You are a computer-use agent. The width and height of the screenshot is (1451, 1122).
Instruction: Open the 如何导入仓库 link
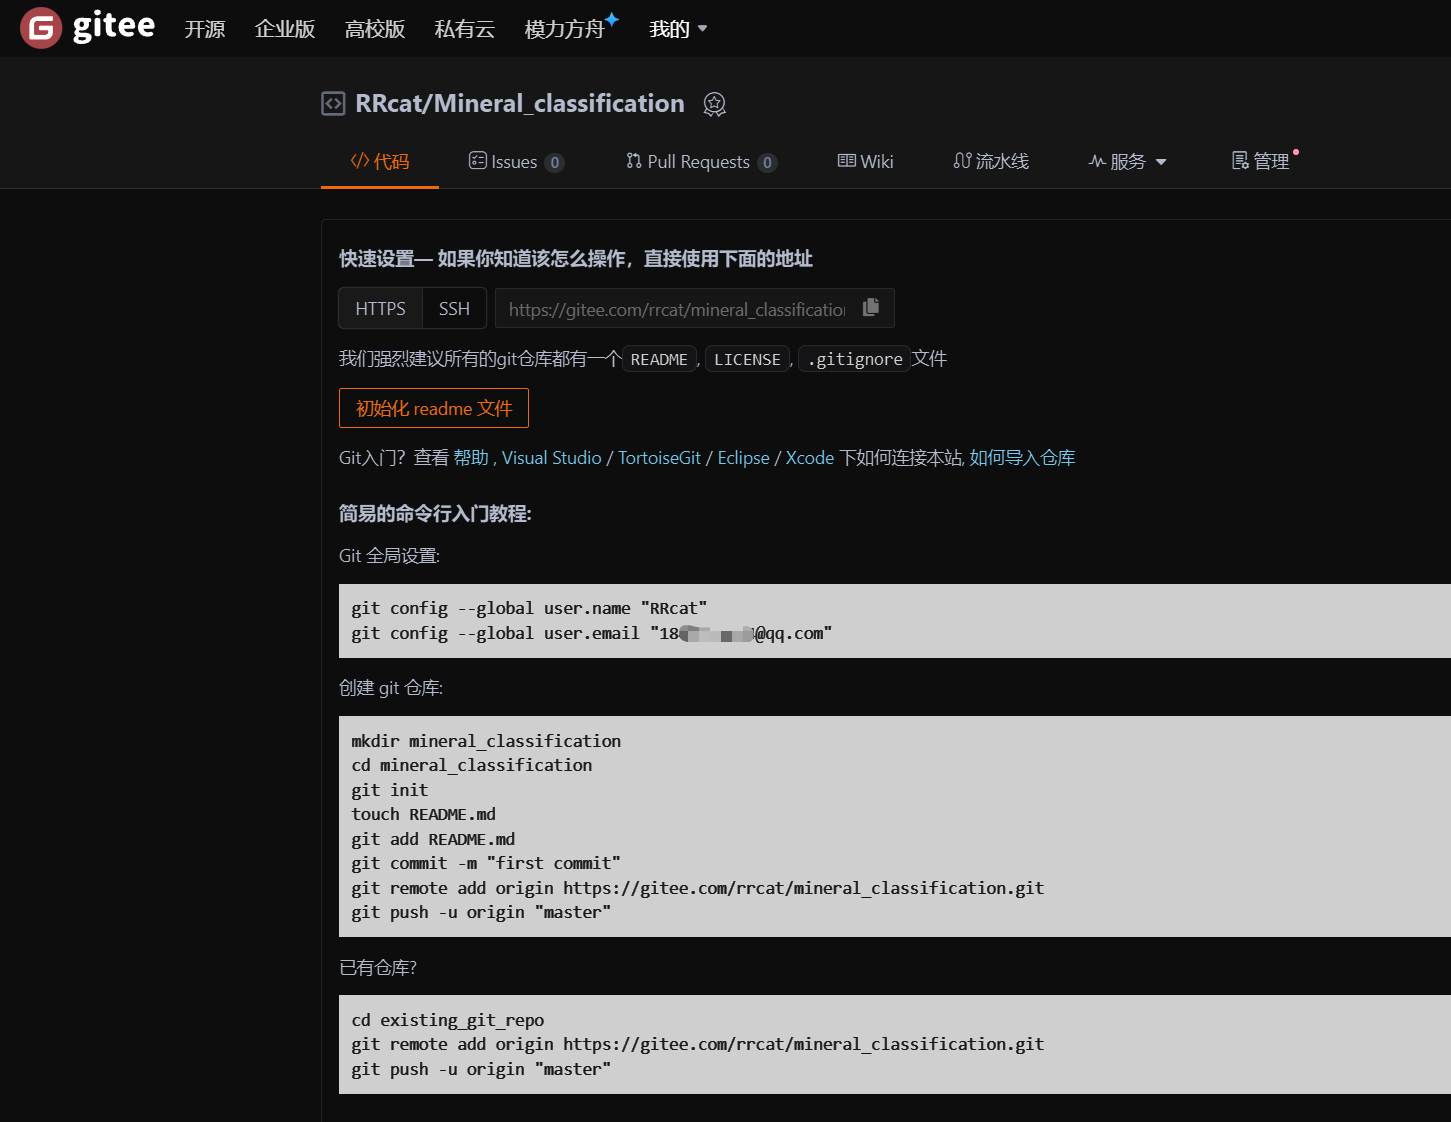[x=1022, y=458]
